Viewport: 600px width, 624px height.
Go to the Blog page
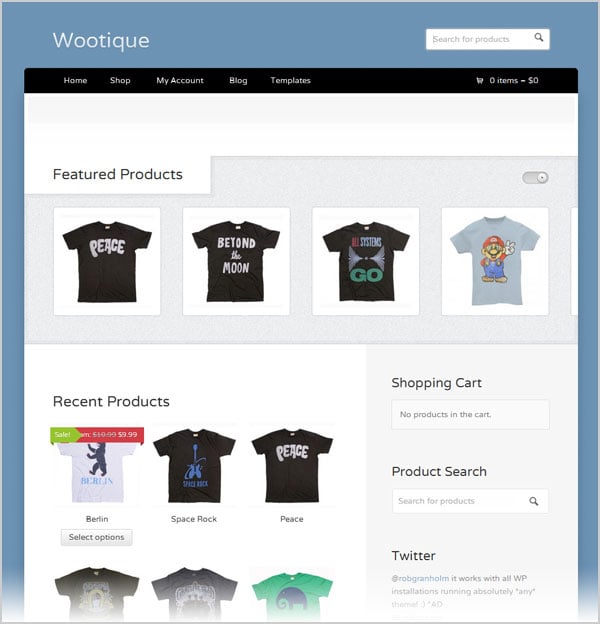click(238, 80)
